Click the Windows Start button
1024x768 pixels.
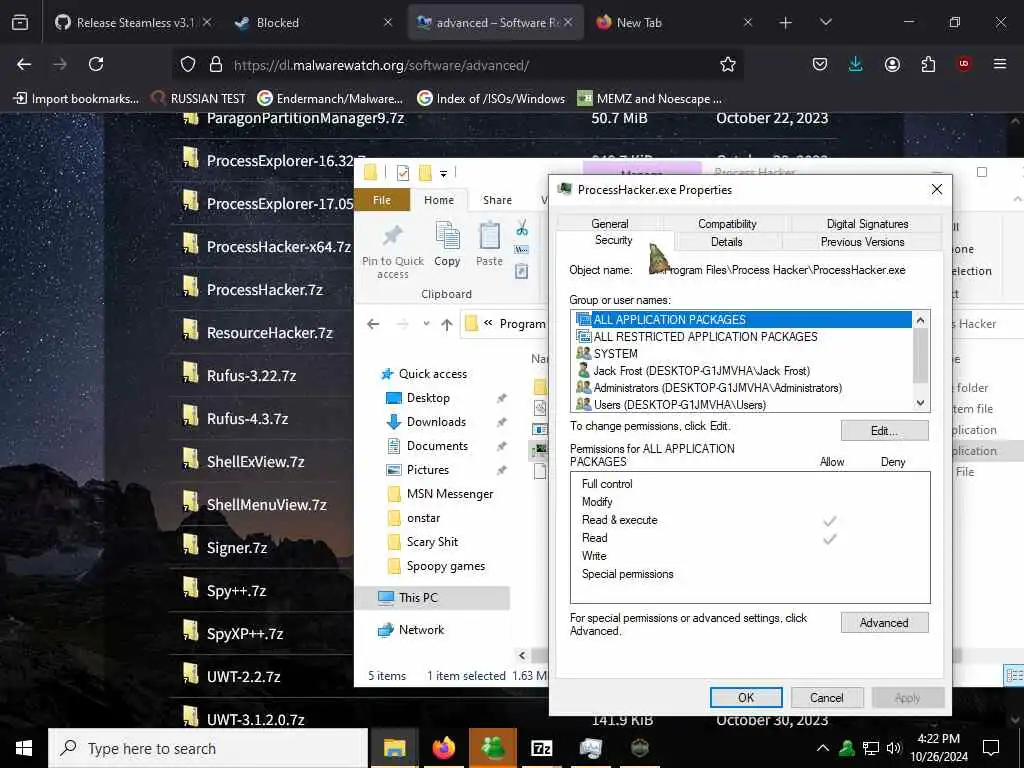(24, 748)
